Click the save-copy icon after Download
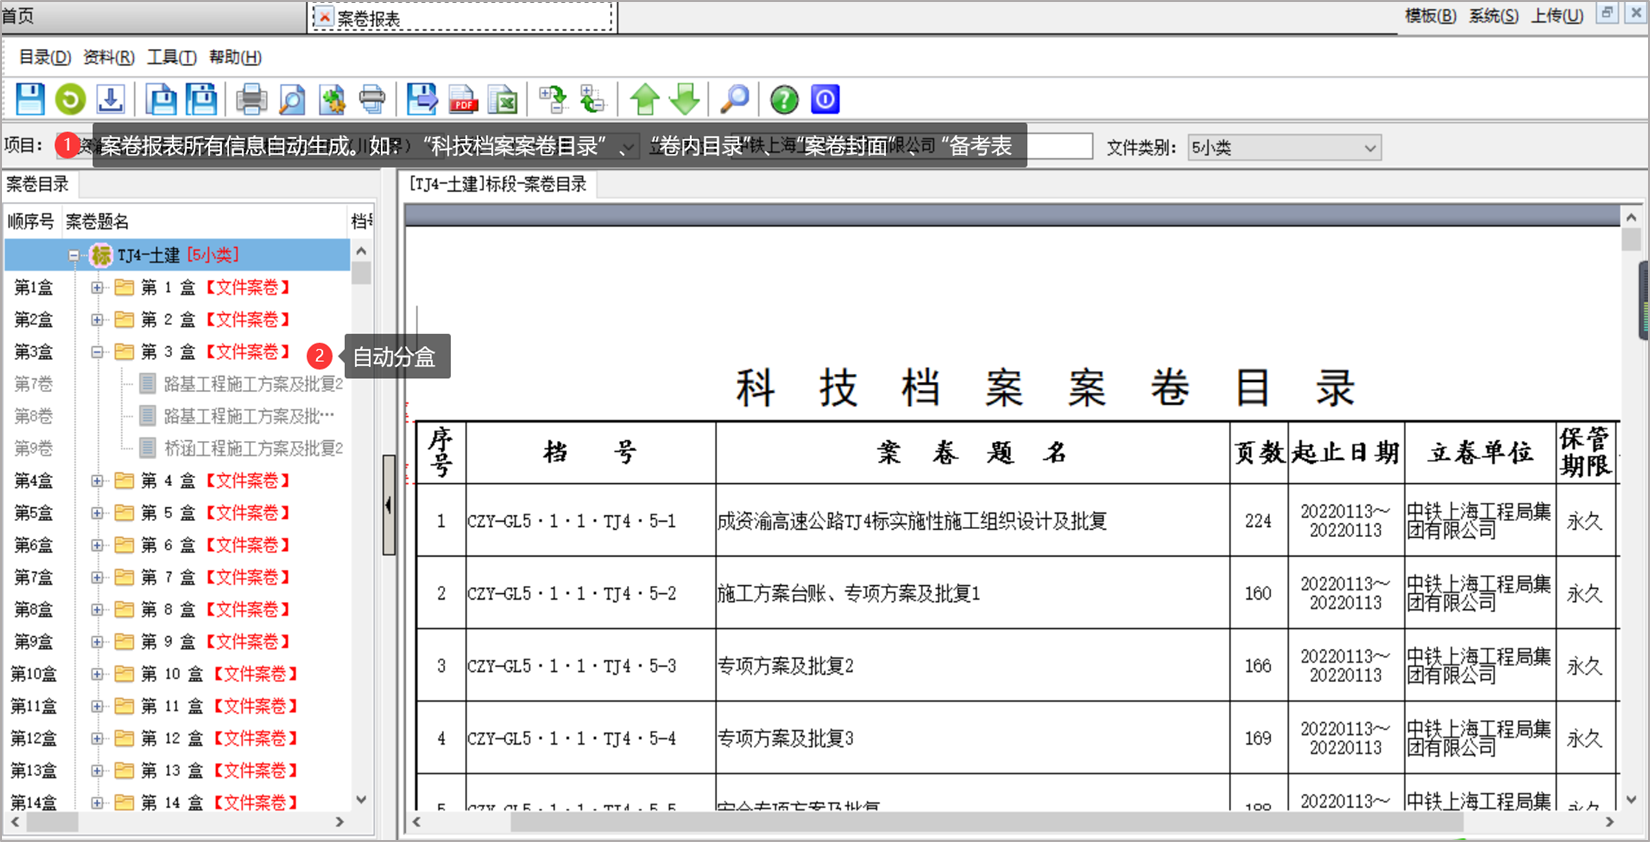Viewport: 1650px width, 842px height. pyautogui.click(x=161, y=99)
